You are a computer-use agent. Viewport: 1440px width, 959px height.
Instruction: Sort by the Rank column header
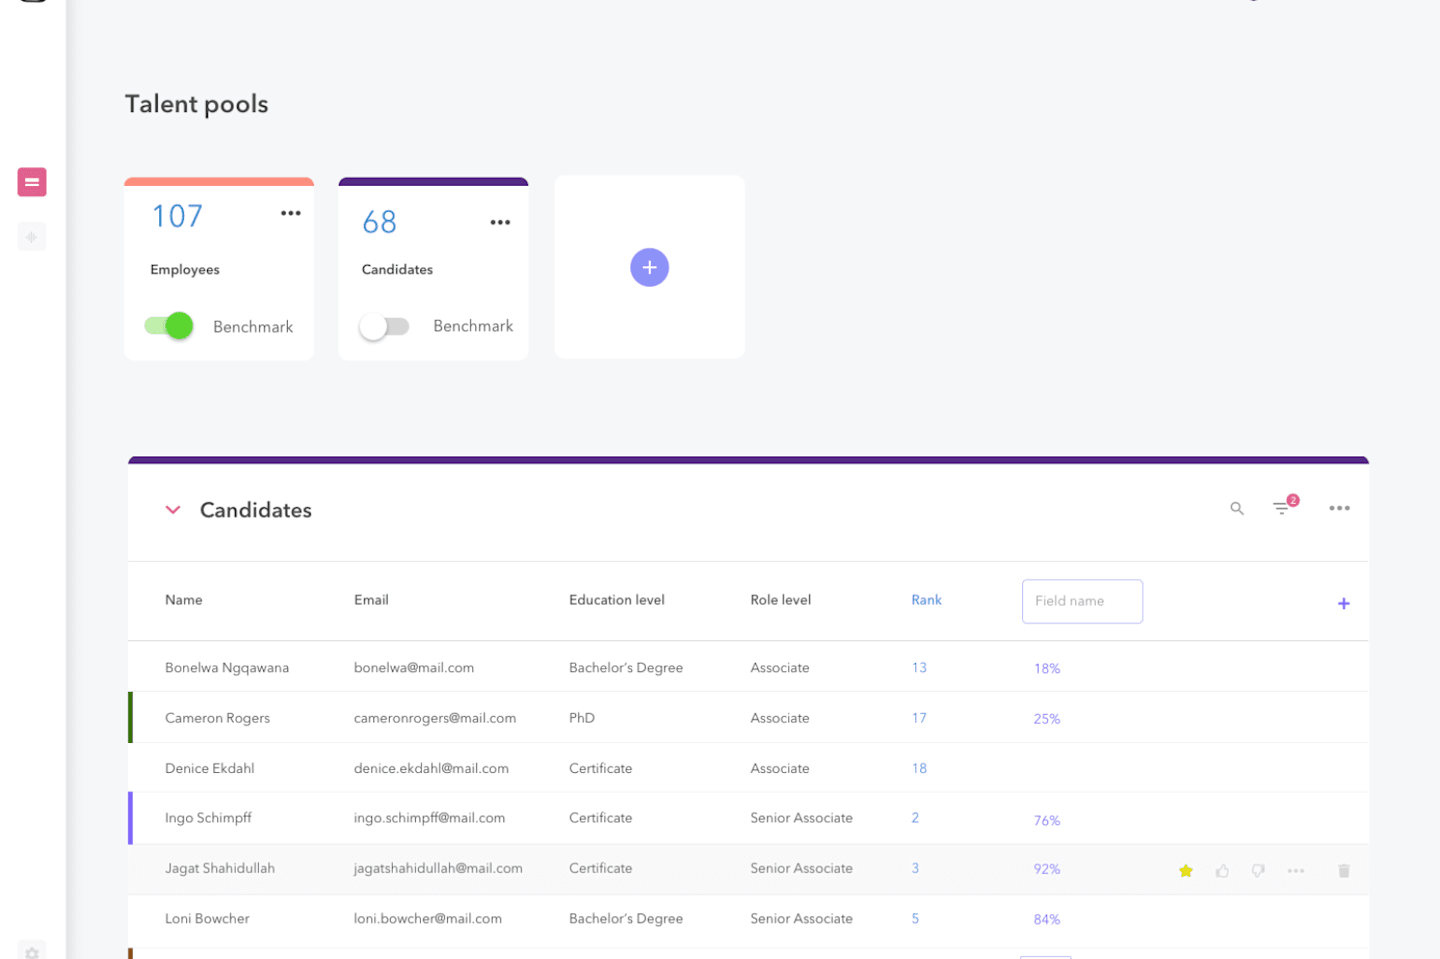[926, 600]
